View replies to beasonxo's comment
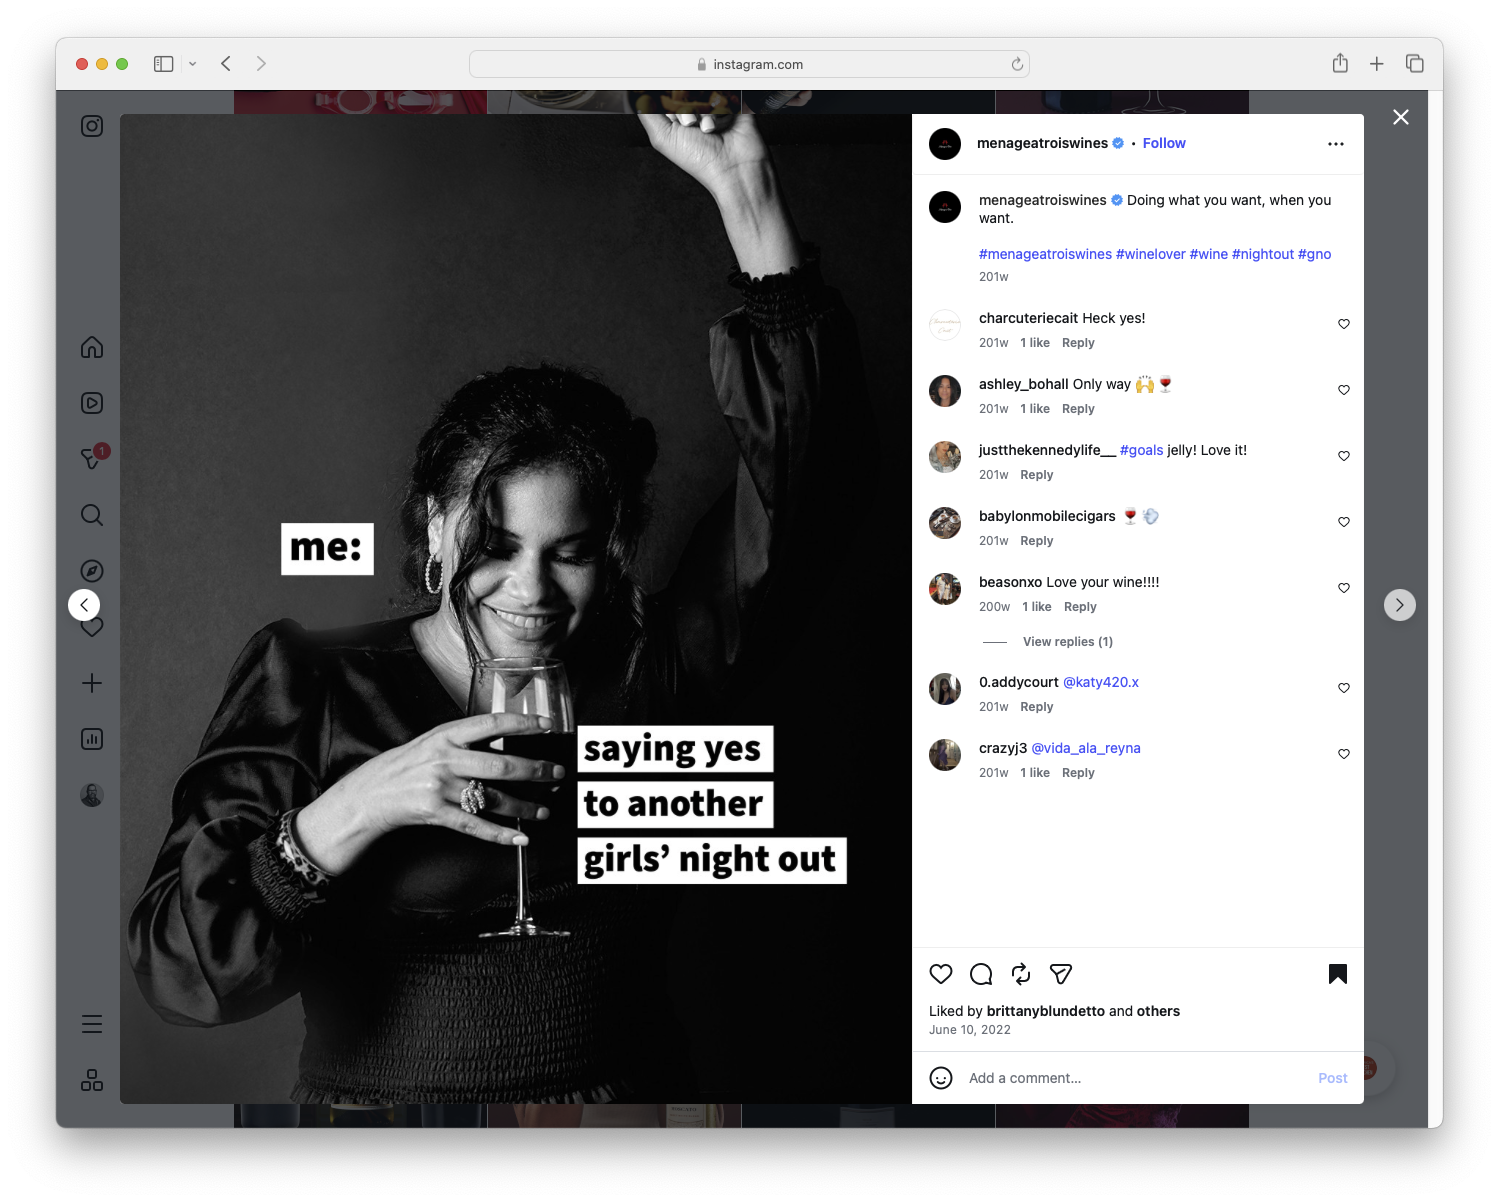This screenshot has height=1202, width=1499. pos(1067,641)
